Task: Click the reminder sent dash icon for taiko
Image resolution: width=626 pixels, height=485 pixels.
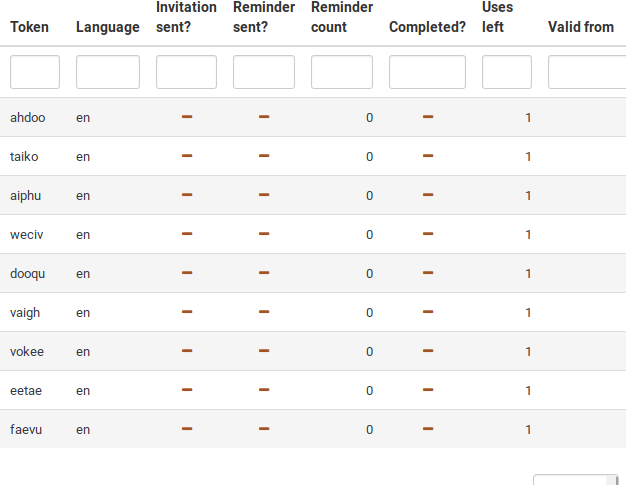Action: tap(264, 156)
